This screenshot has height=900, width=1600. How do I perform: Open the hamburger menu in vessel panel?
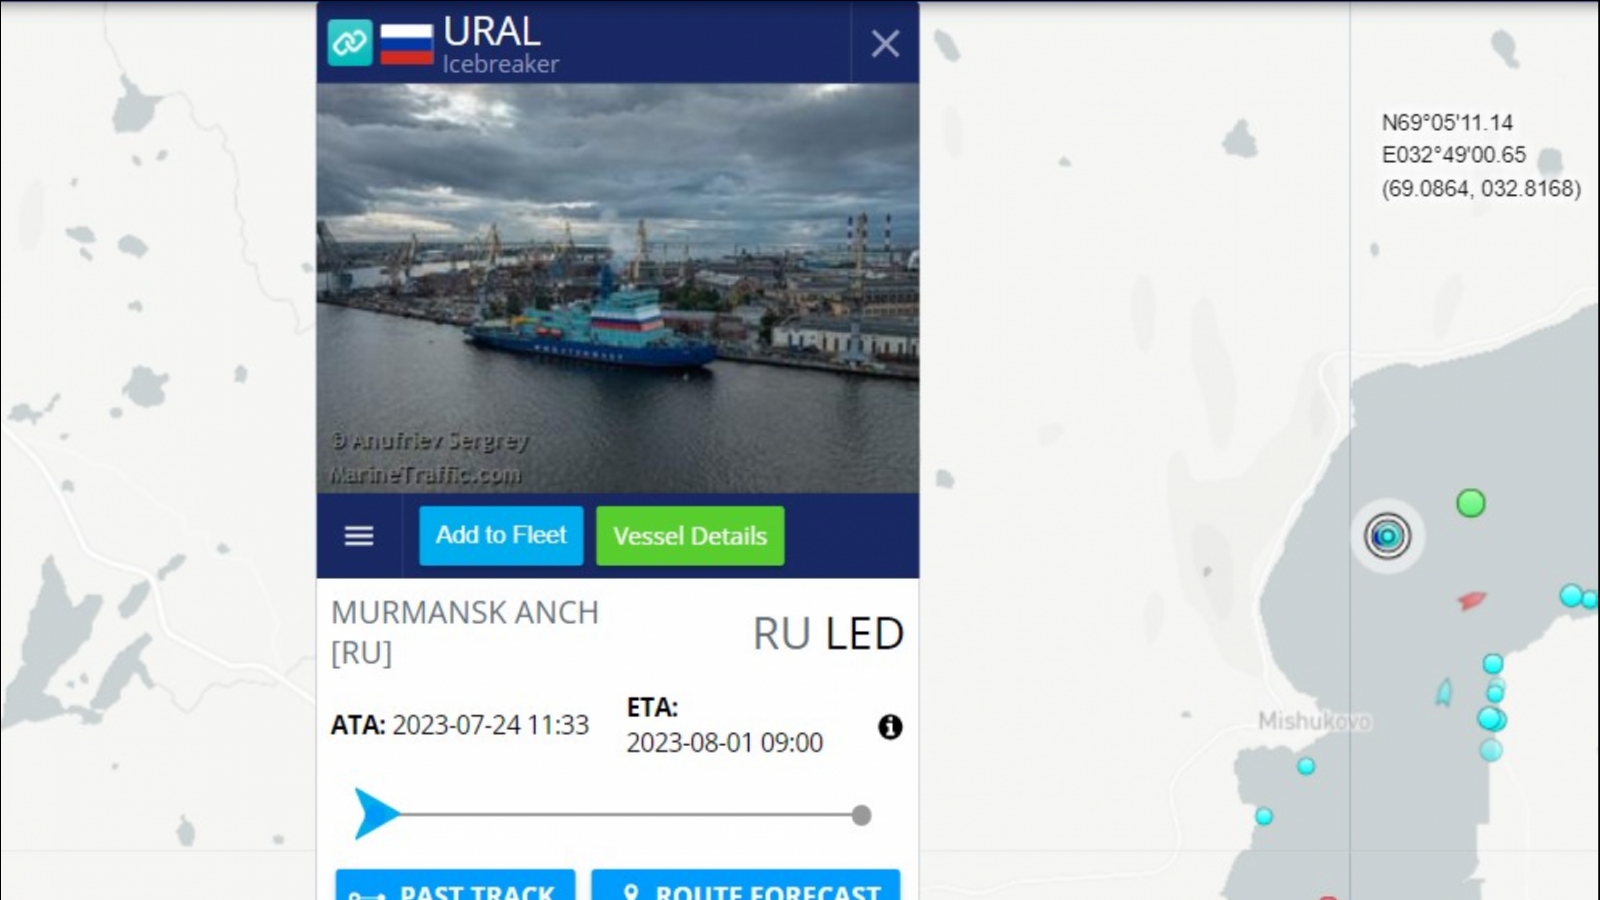pyautogui.click(x=359, y=536)
